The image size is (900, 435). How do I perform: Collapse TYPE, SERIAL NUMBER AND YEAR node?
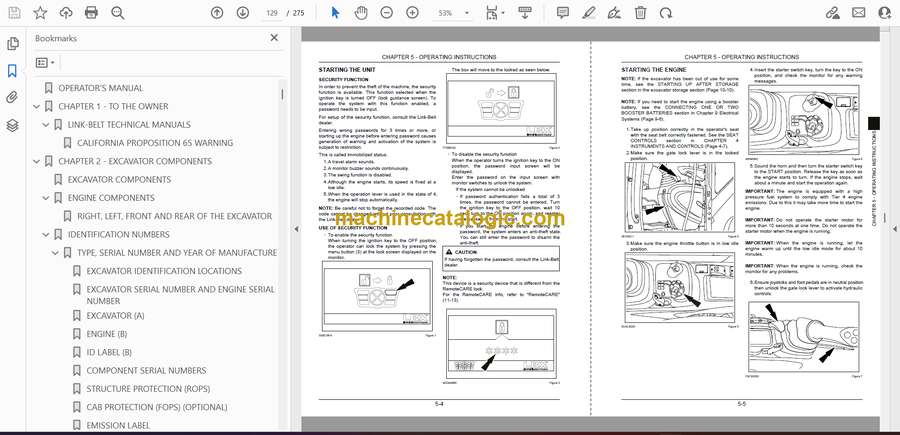click(55, 253)
